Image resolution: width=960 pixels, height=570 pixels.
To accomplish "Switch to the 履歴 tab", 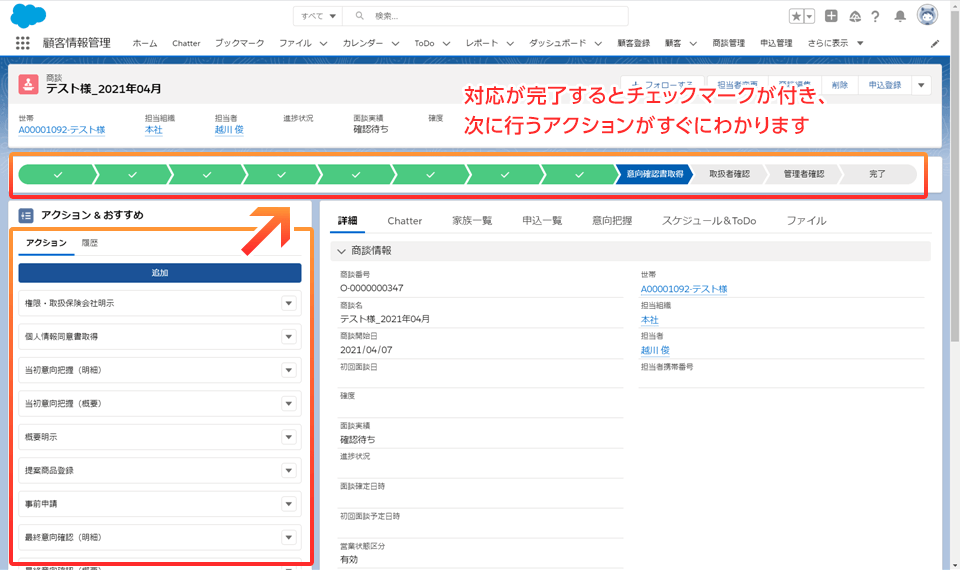I will click(x=90, y=243).
